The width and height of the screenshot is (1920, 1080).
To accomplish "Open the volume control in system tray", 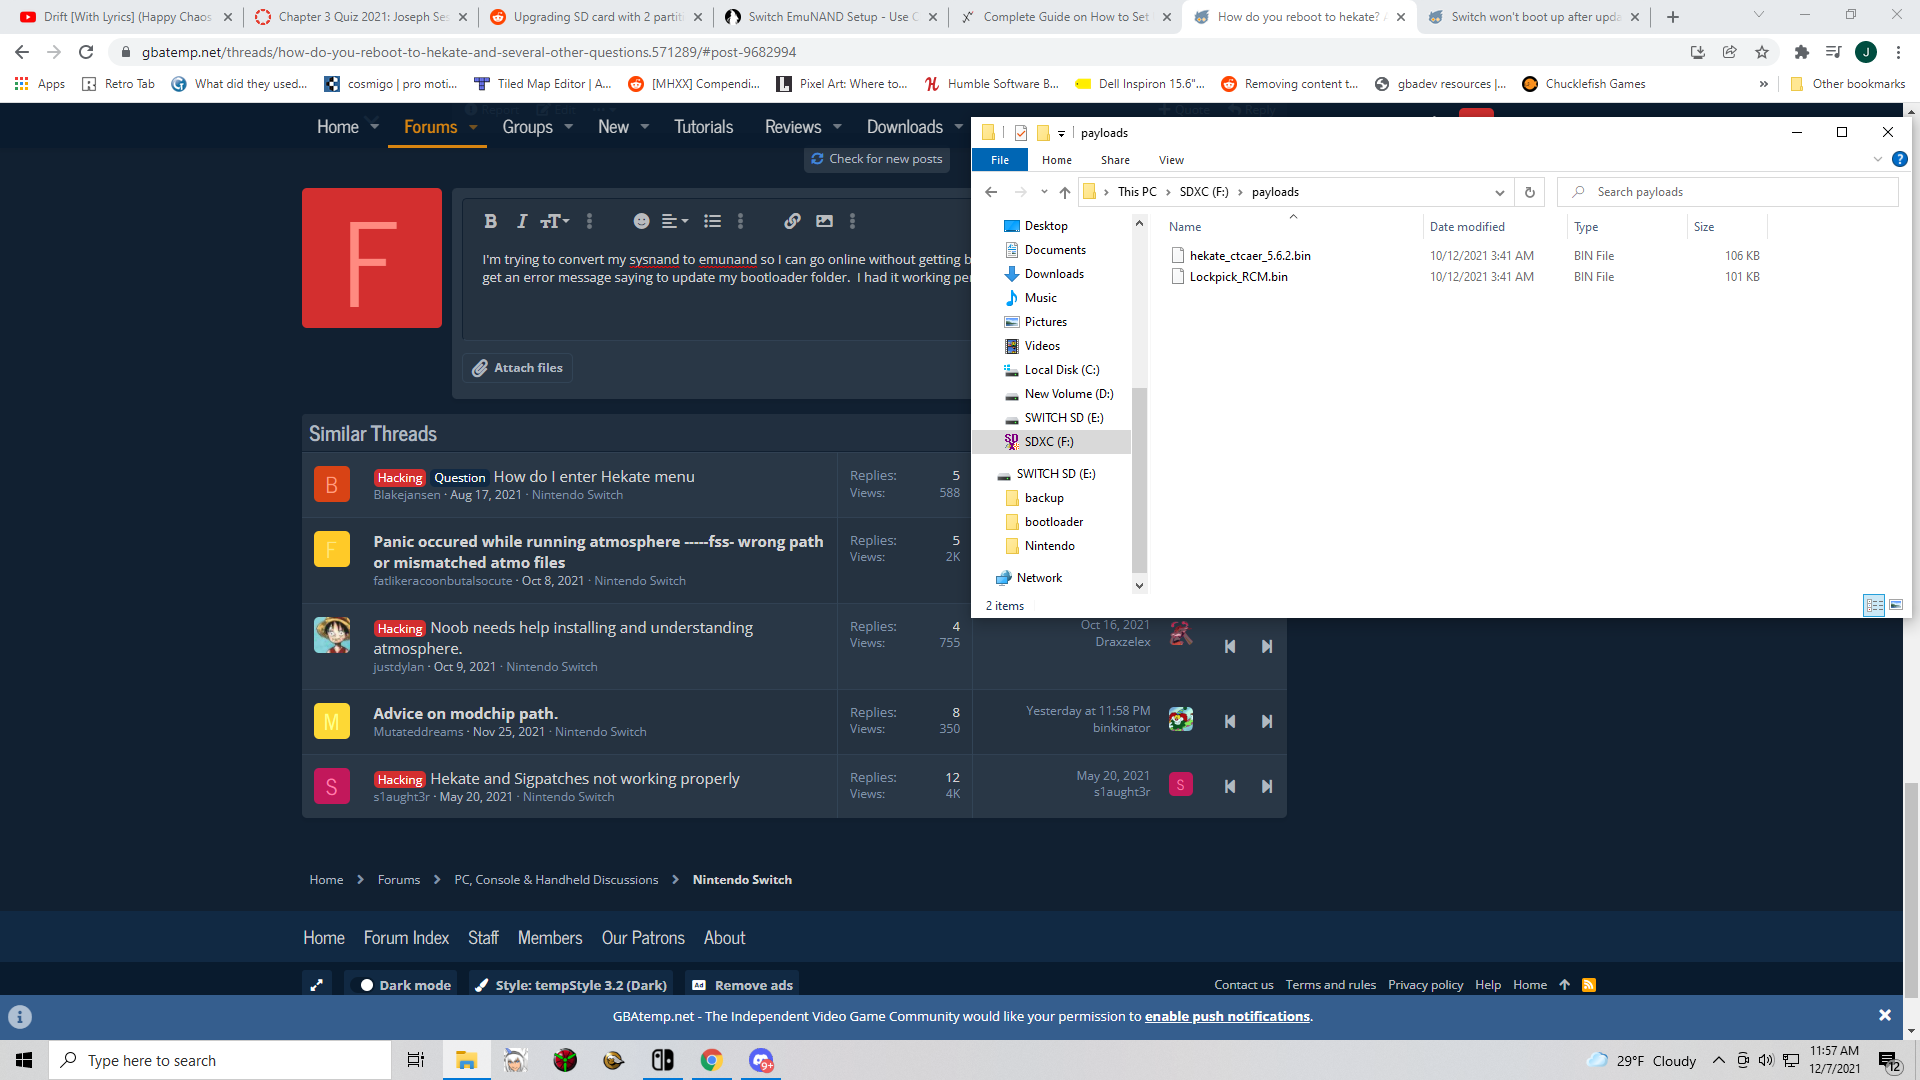I will [1766, 1060].
